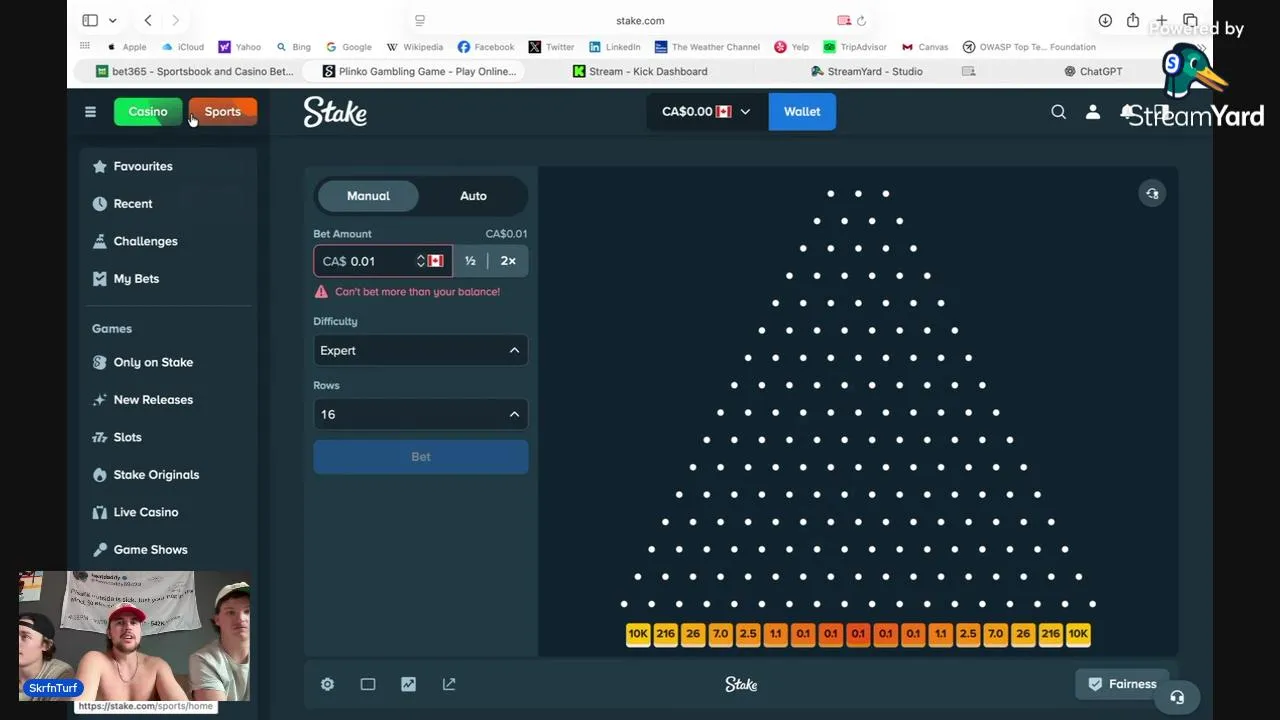Open site search magnifier icon

pyautogui.click(x=1058, y=112)
